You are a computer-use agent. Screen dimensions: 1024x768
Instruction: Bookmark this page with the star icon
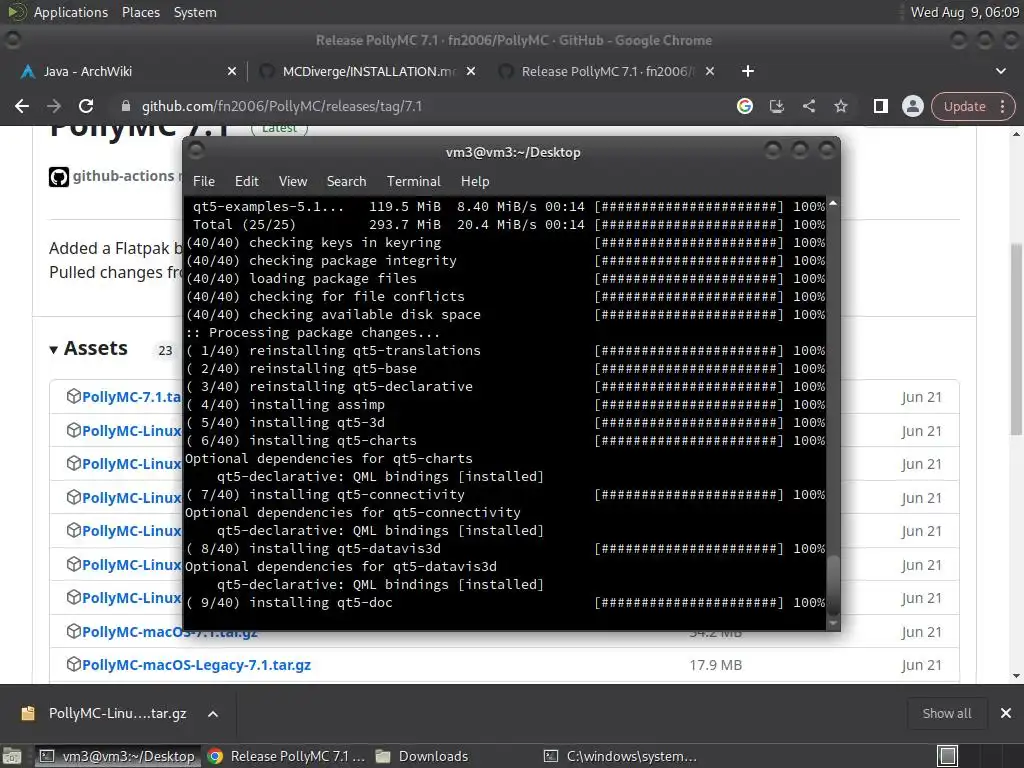pyautogui.click(x=840, y=106)
